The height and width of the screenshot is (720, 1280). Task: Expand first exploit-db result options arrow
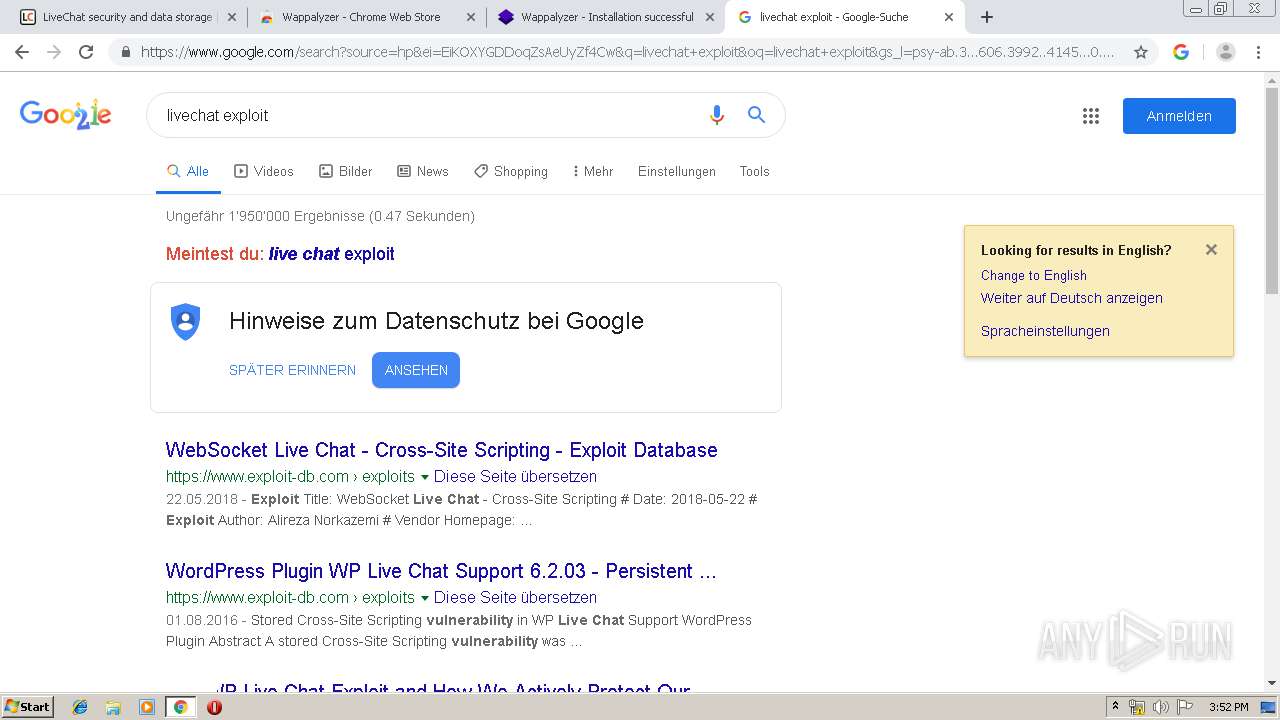pyautogui.click(x=425, y=477)
